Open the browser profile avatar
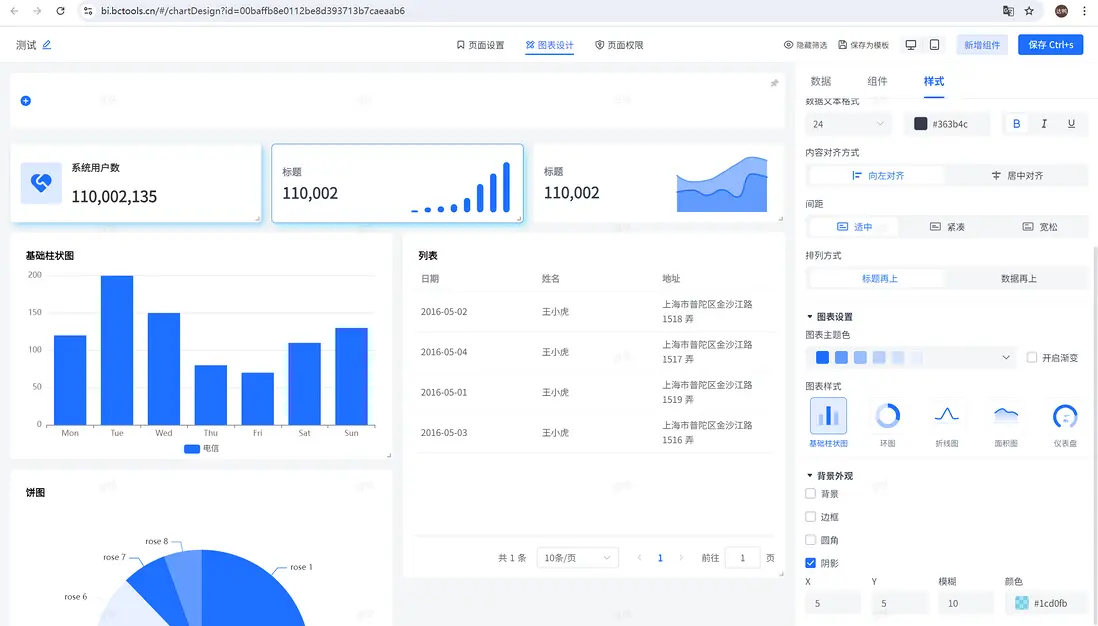This screenshot has width=1098, height=626. pyautogui.click(x=1061, y=11)
